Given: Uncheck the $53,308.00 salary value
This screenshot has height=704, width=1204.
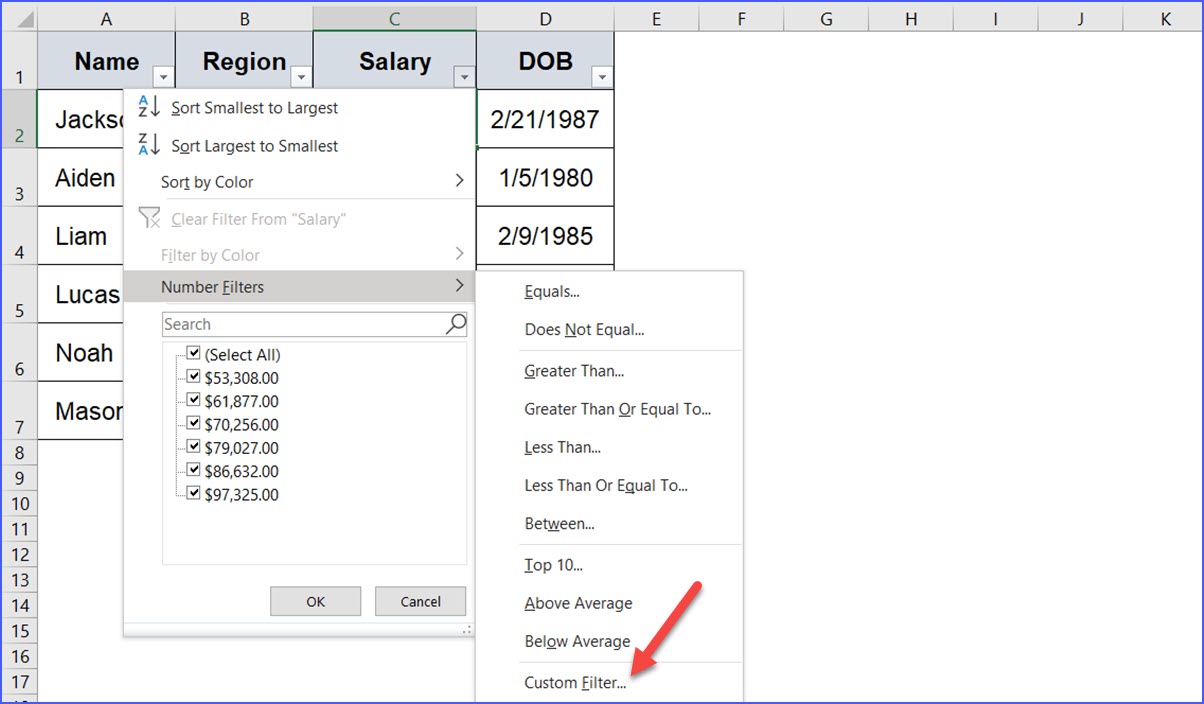Looking at the screenshot, I should pyautogui.click(x=194, y=377).
